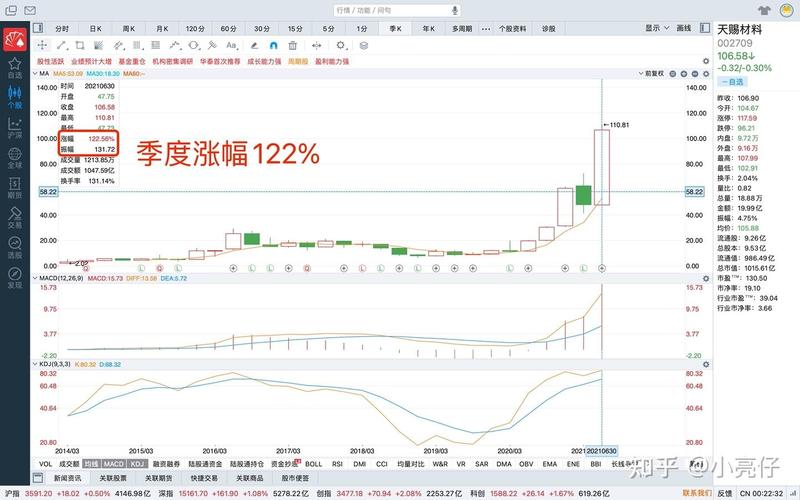
Task: Click the microphone icon in search box
Action: (x=455, y=10)
